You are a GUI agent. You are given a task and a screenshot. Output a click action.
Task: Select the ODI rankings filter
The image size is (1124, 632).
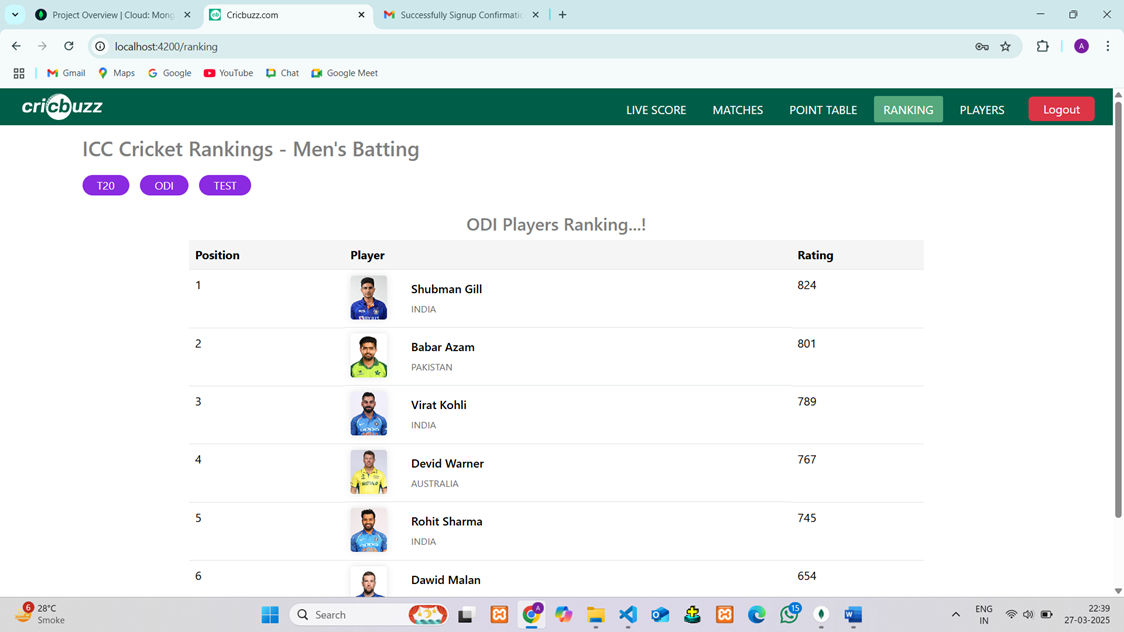coord(163,185)
